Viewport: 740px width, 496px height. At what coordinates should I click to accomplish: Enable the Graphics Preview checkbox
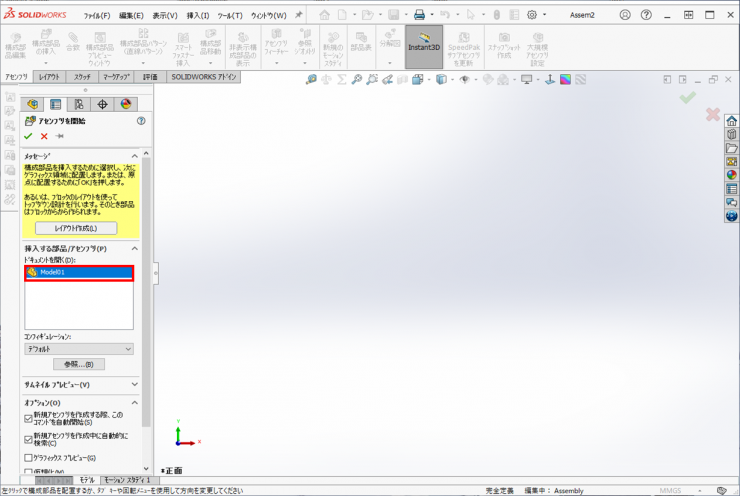coord(29,458)
